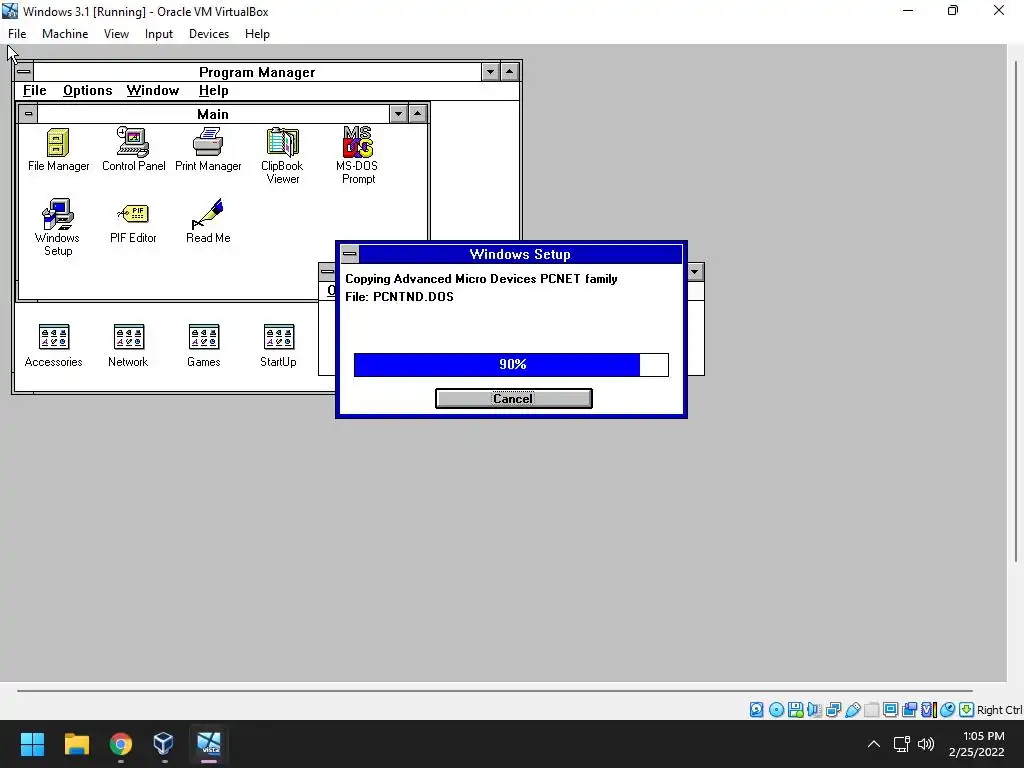Click Main group maximize up arrow

[x=418, y=114]
